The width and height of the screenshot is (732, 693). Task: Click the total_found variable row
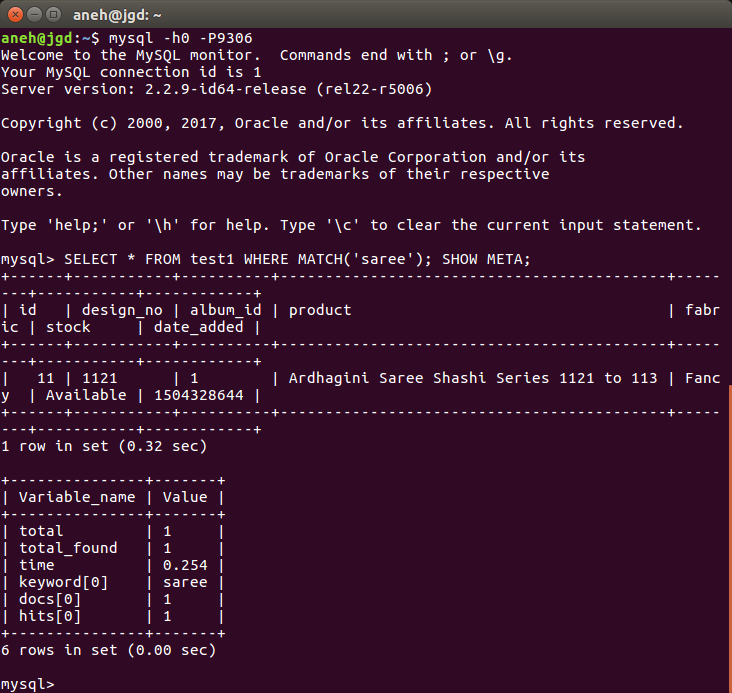(x=113, y=548)
